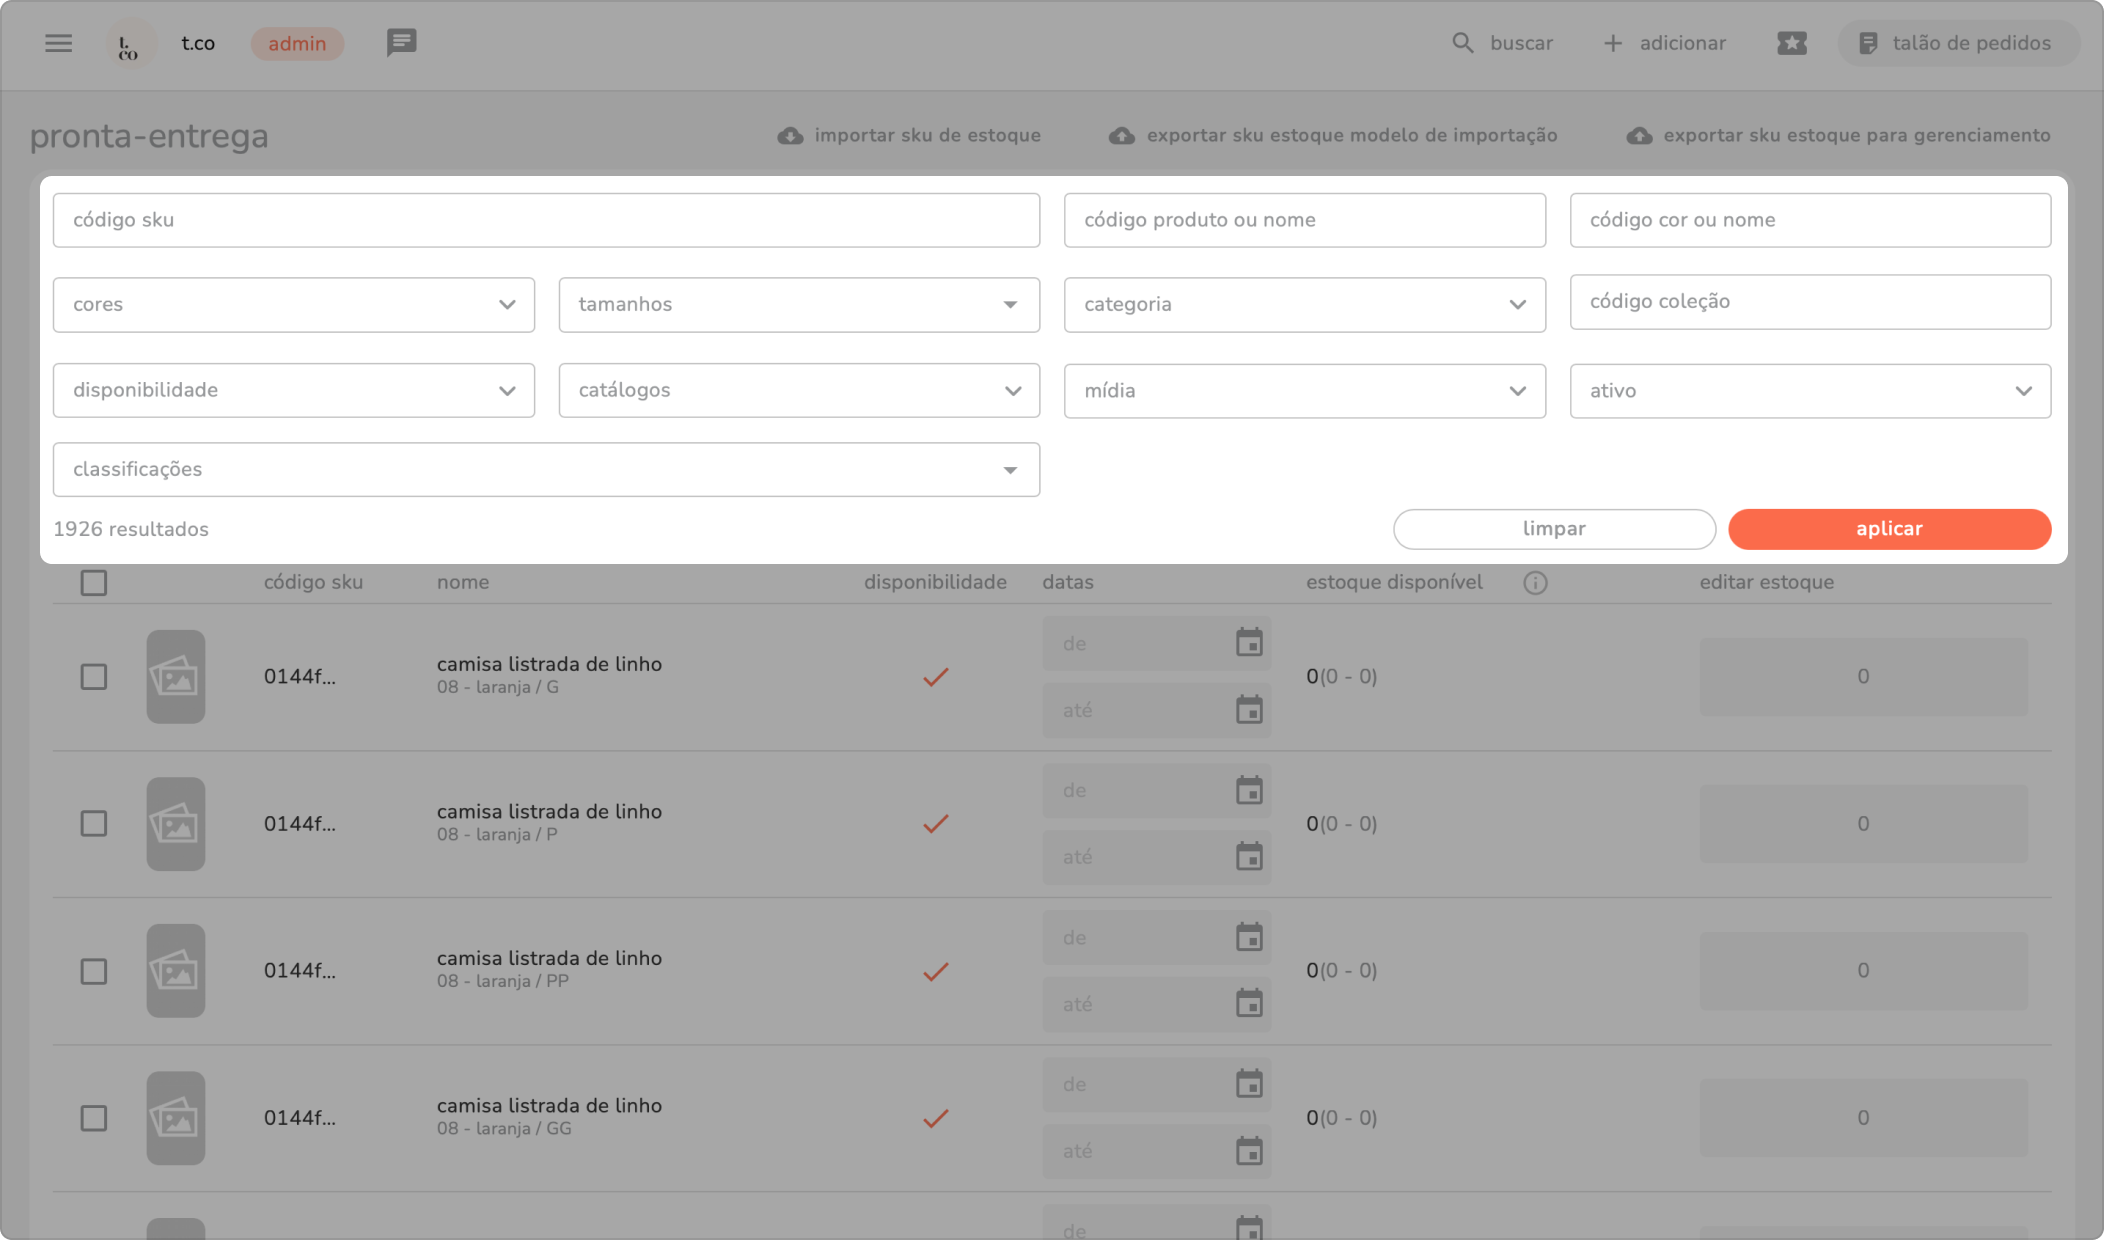The image size is (2104, 1240).
Task: Focus the código sku input field
Action: point(546,220)
